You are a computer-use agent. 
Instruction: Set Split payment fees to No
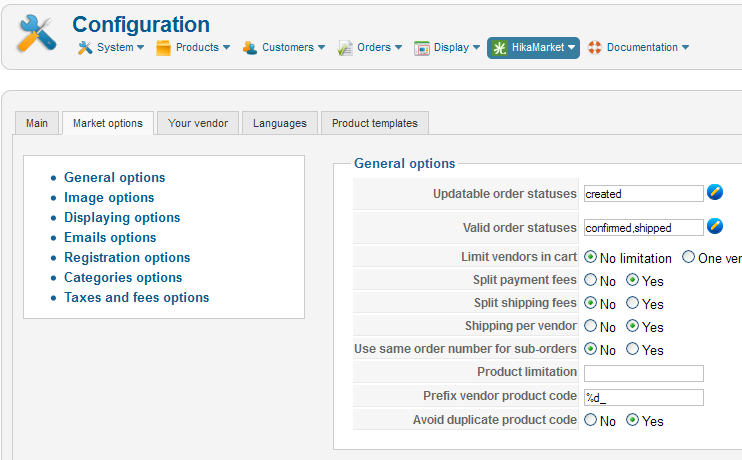click(591, 281)
